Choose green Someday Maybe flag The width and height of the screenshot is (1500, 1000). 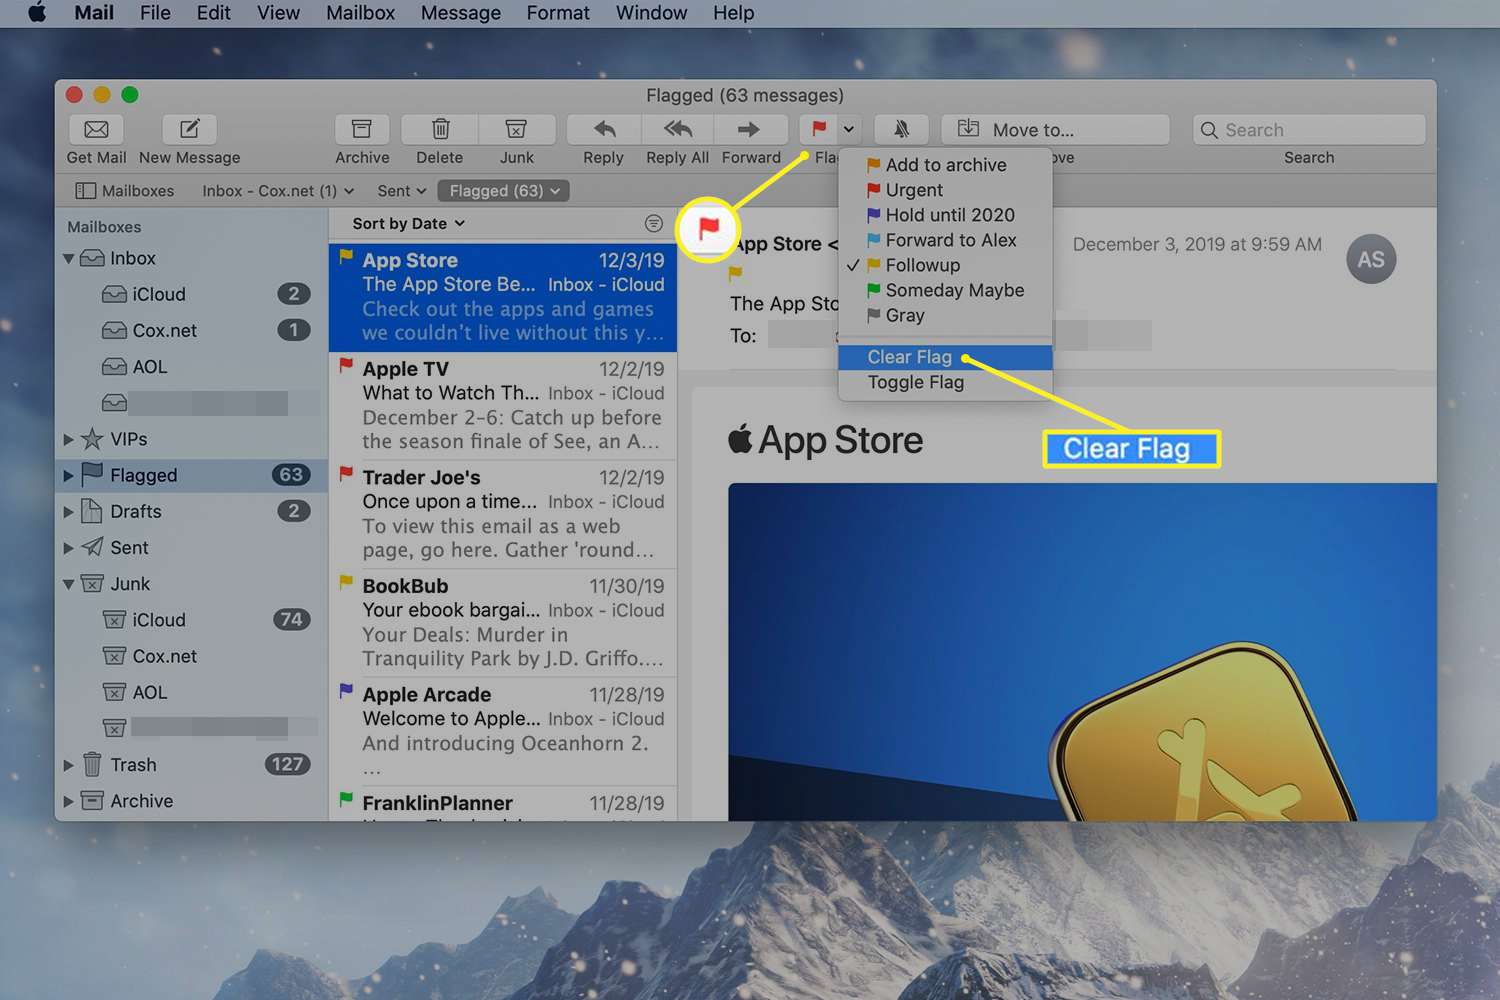(x=945, y=290)
